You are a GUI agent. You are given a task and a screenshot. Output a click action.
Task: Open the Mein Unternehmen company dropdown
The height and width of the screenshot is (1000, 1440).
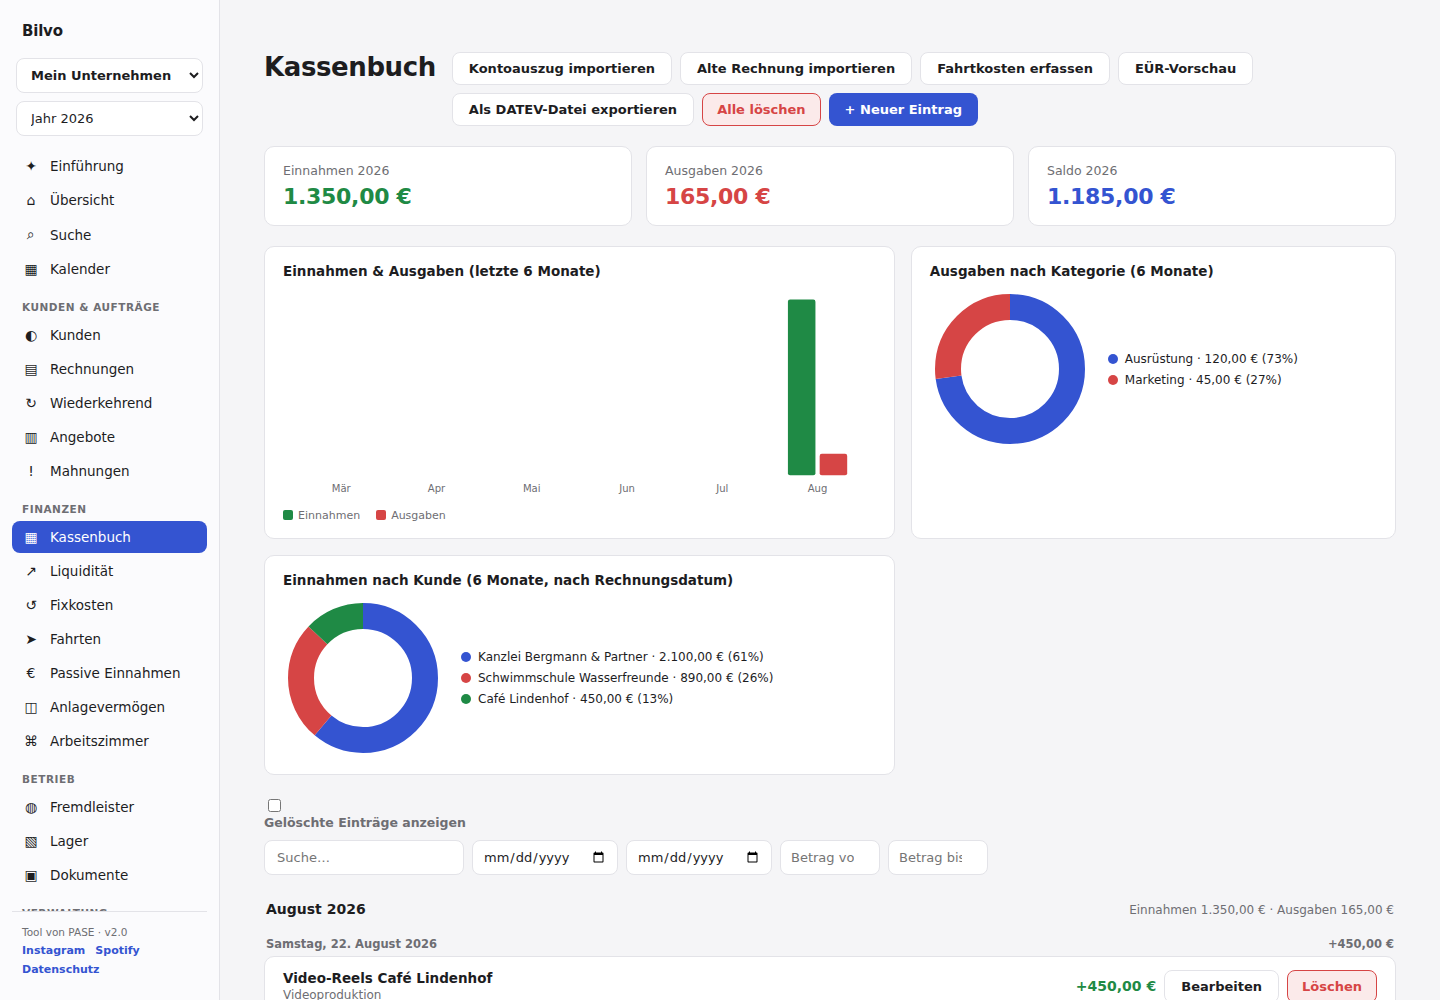click(x=110, y=75)
